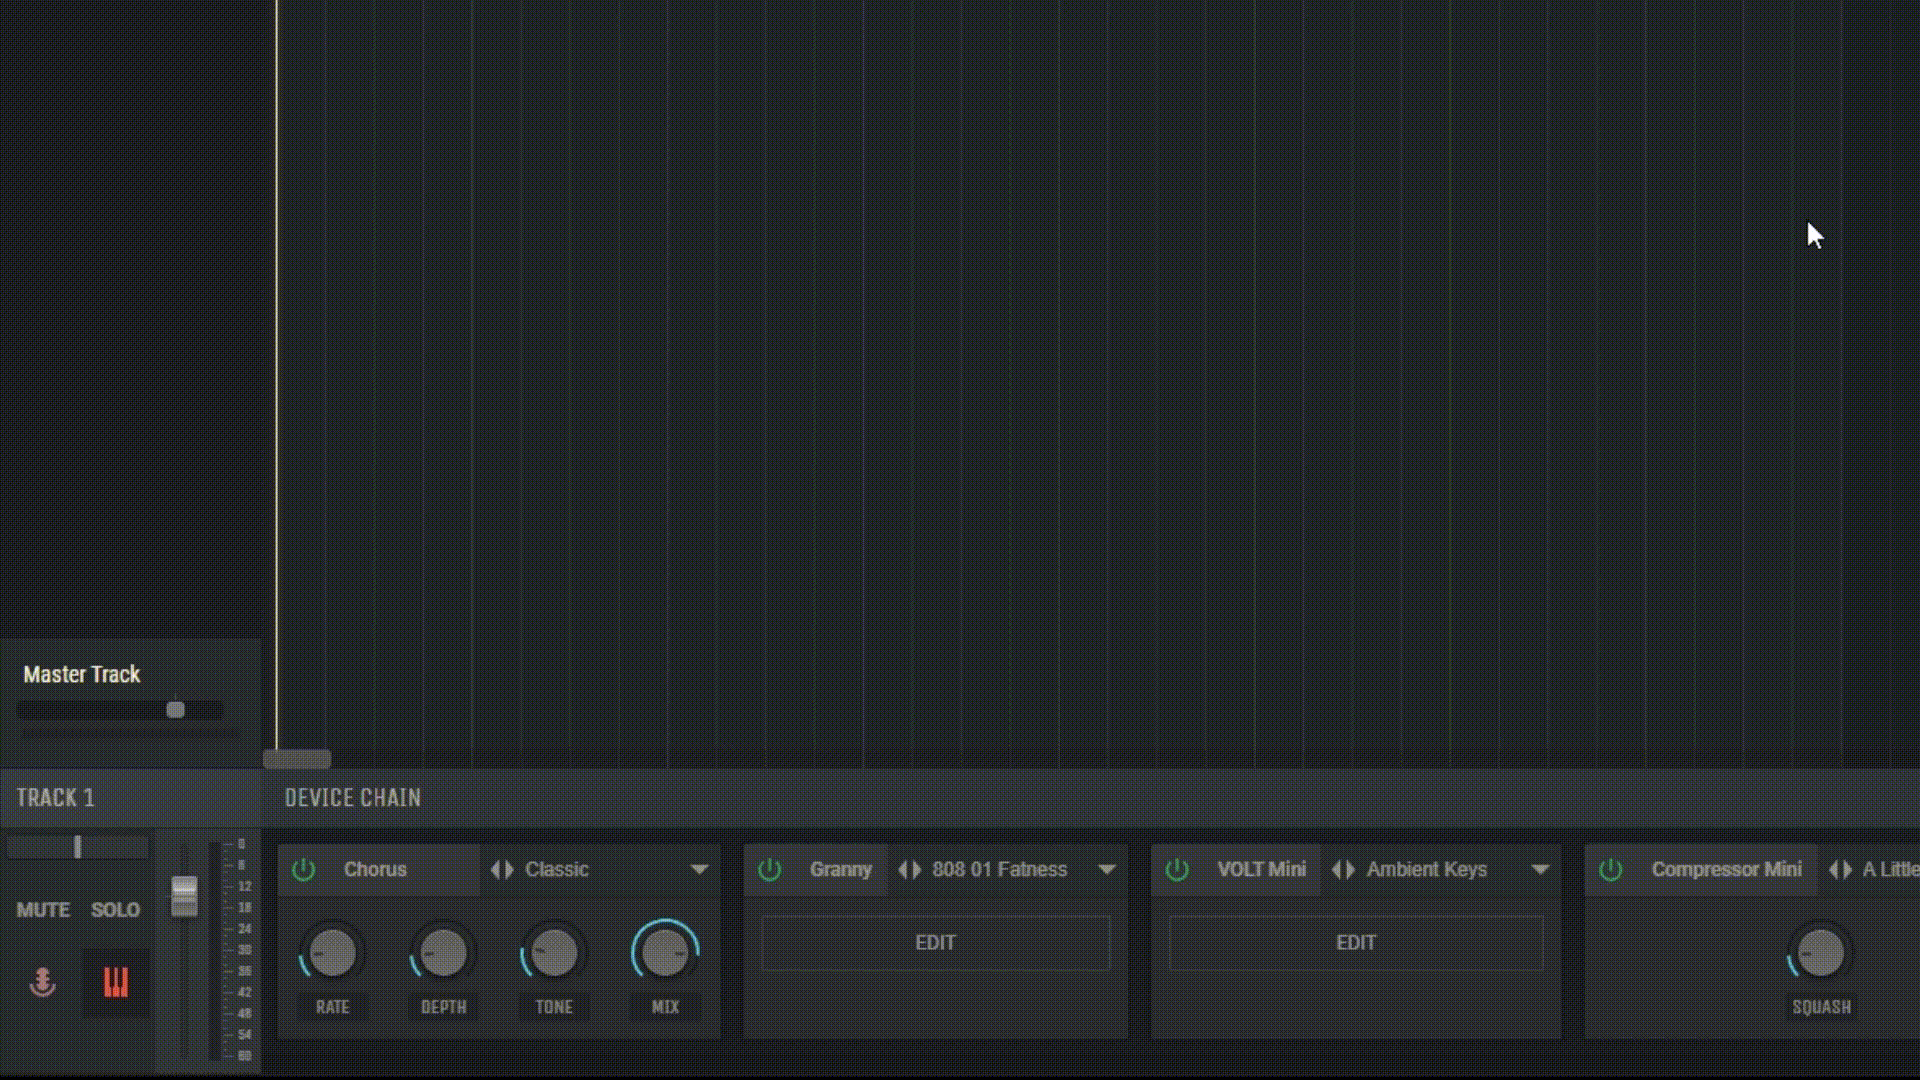Click the VOLT Mini preset prev/next arrows
Image resolution: width=1920 pixels, height=1080 pixels.
(x=1343, y=870)
